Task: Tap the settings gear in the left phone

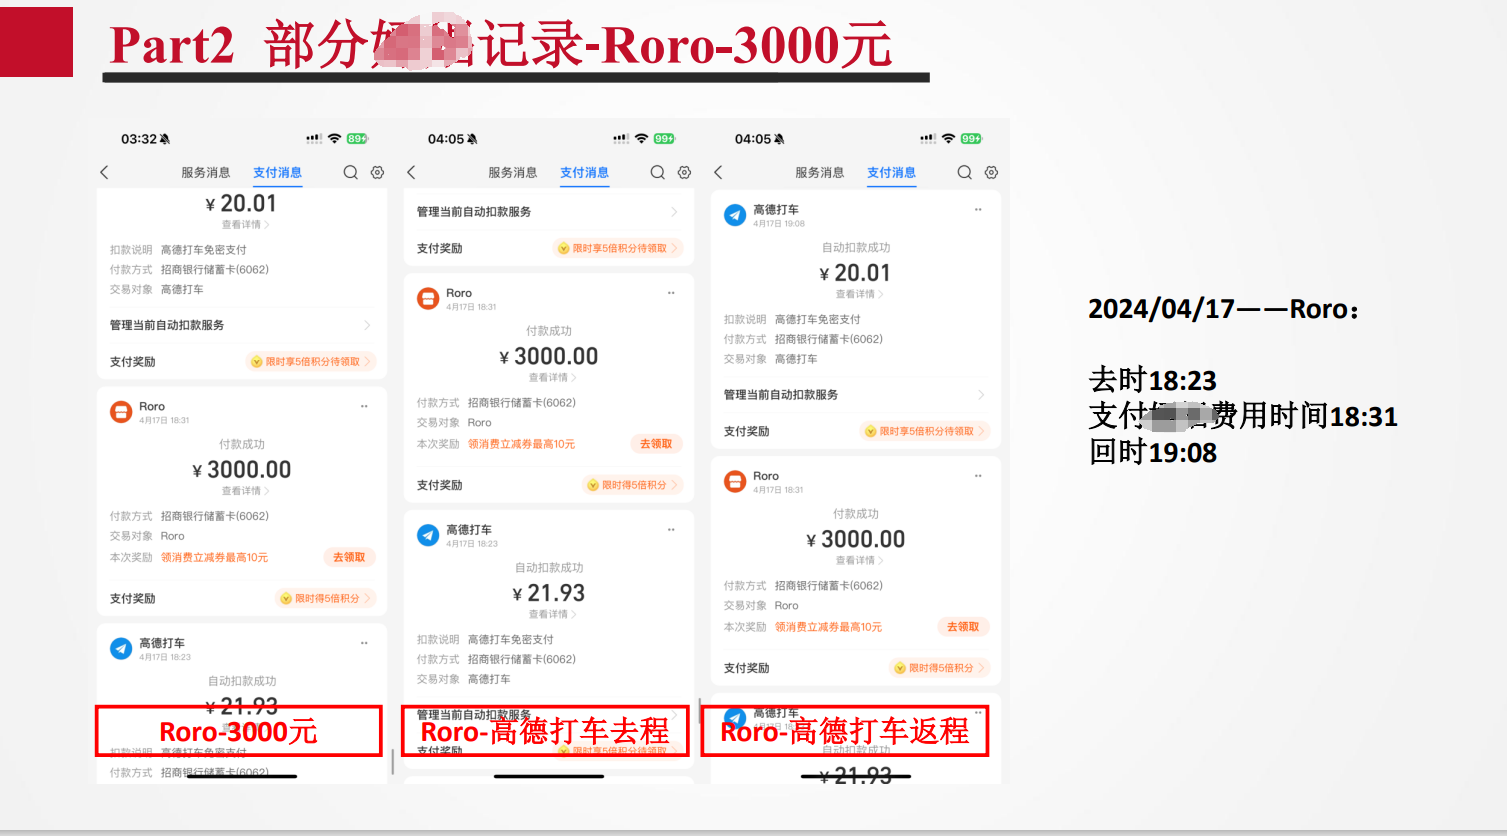Action: coord(377,173)
